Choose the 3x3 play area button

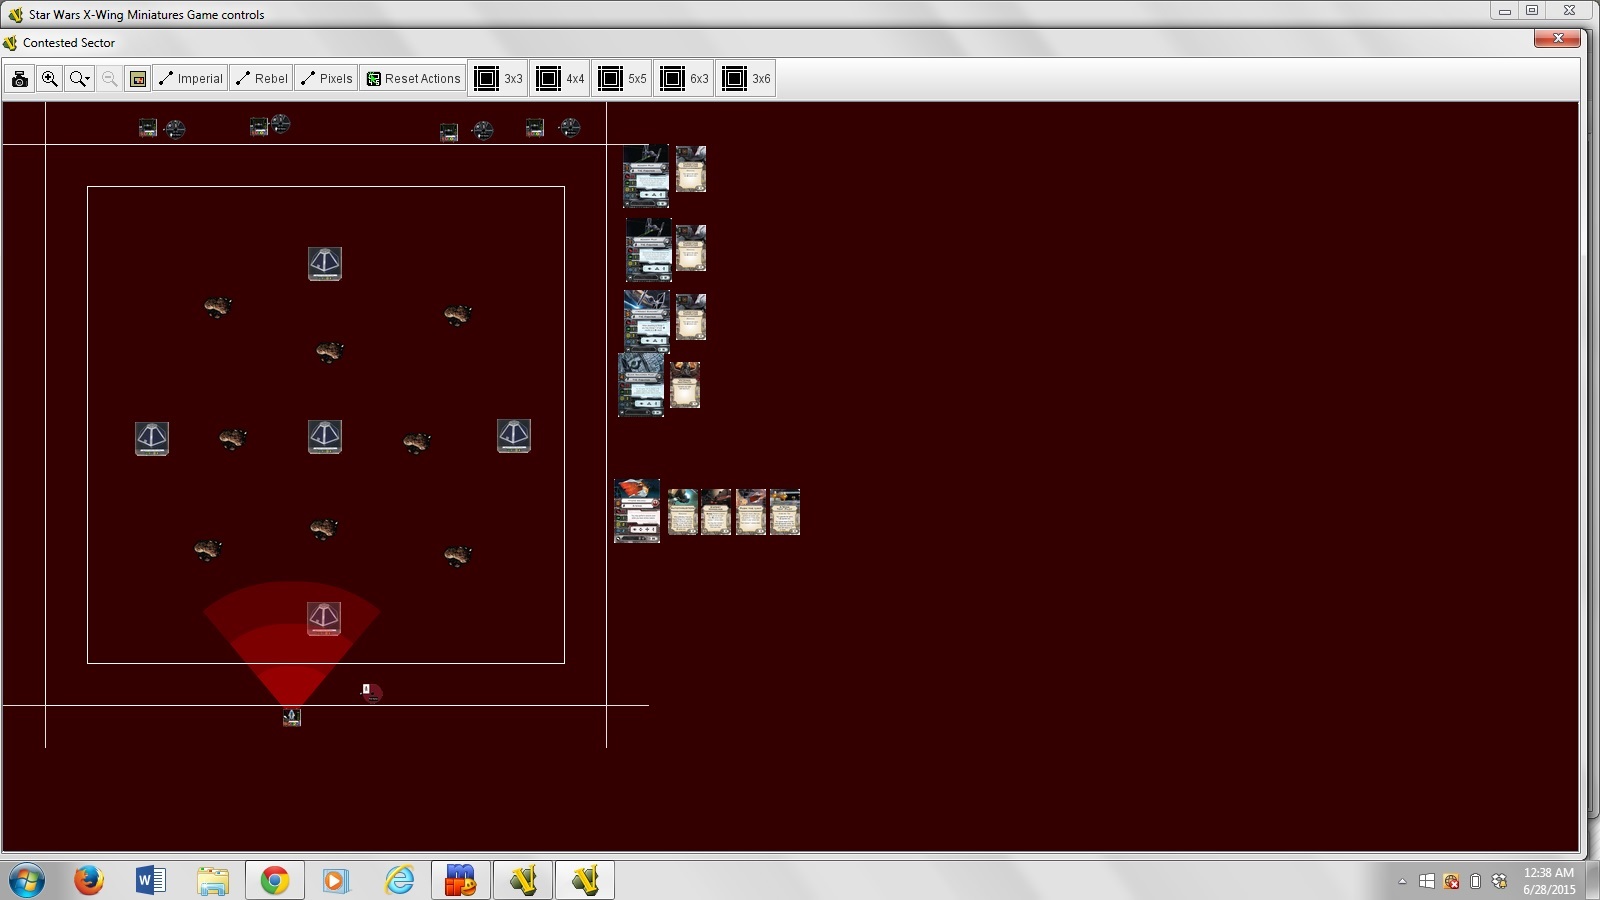point(498,79)
